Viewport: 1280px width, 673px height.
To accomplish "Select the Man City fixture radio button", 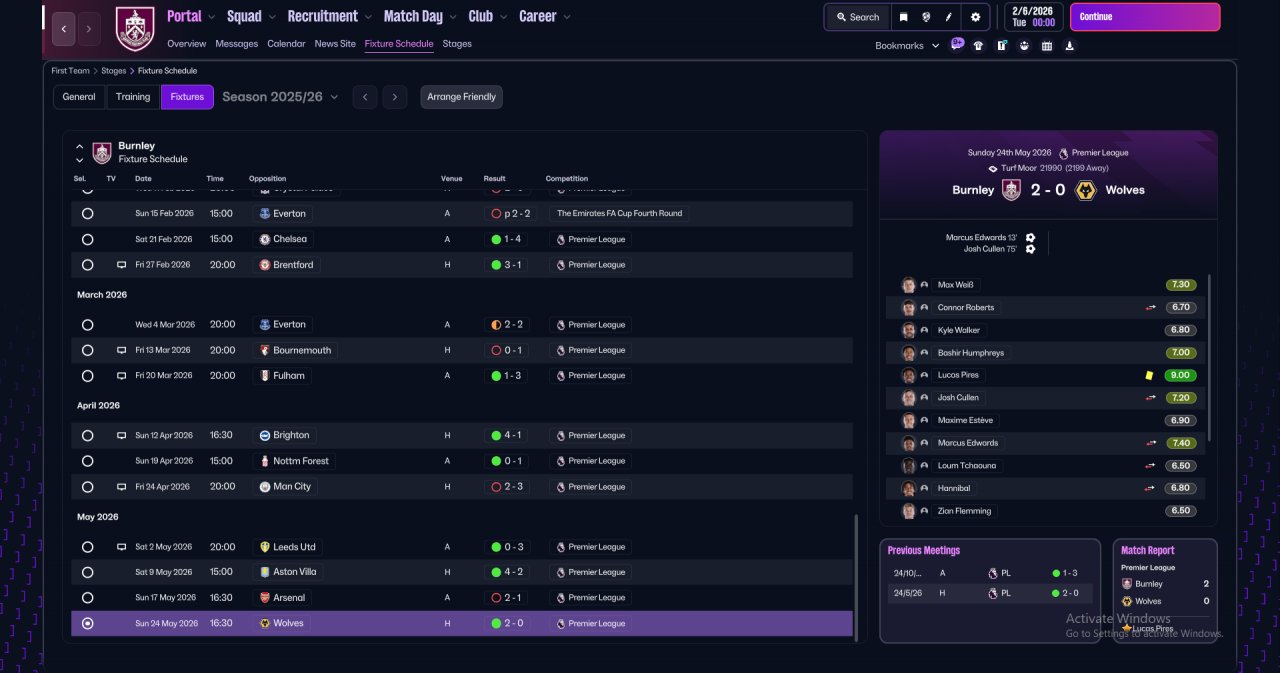I will point(88,487).
